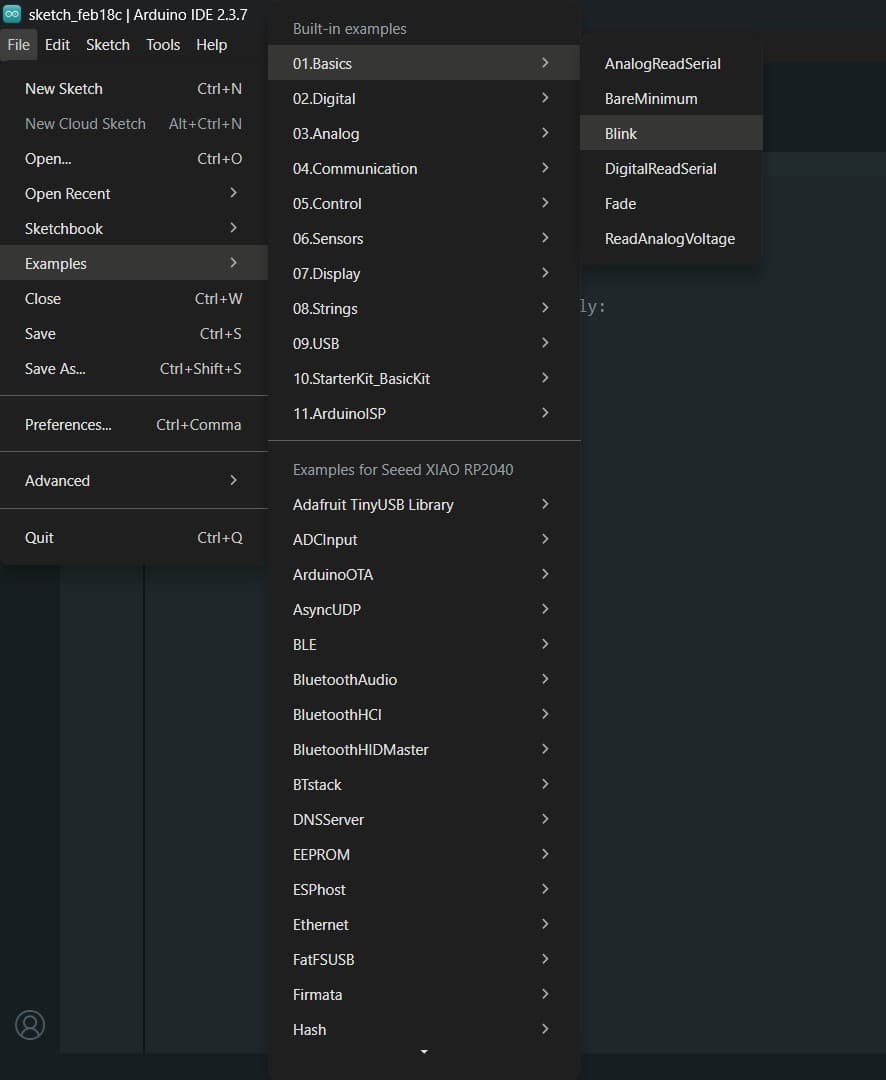The height and width of the screenshot is (1080, 886).
Task: Click the user account profile icon
Action: [x=30, y=1024]
